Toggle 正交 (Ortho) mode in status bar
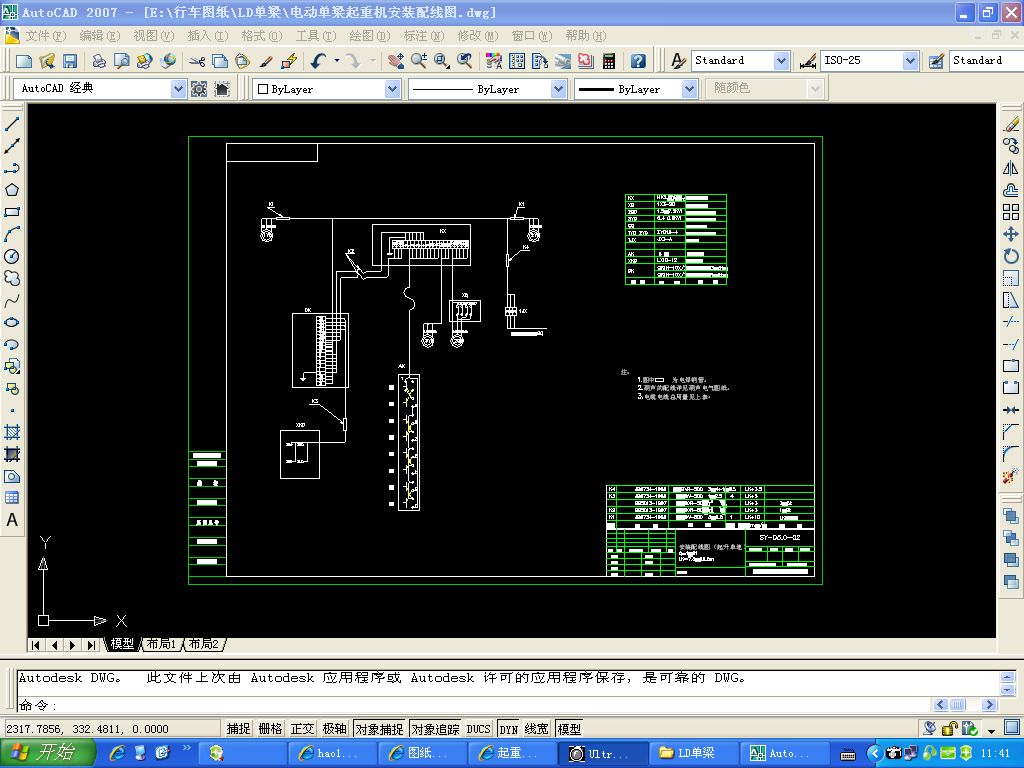This screenshot has width=1024, height=768. (303, 729)
